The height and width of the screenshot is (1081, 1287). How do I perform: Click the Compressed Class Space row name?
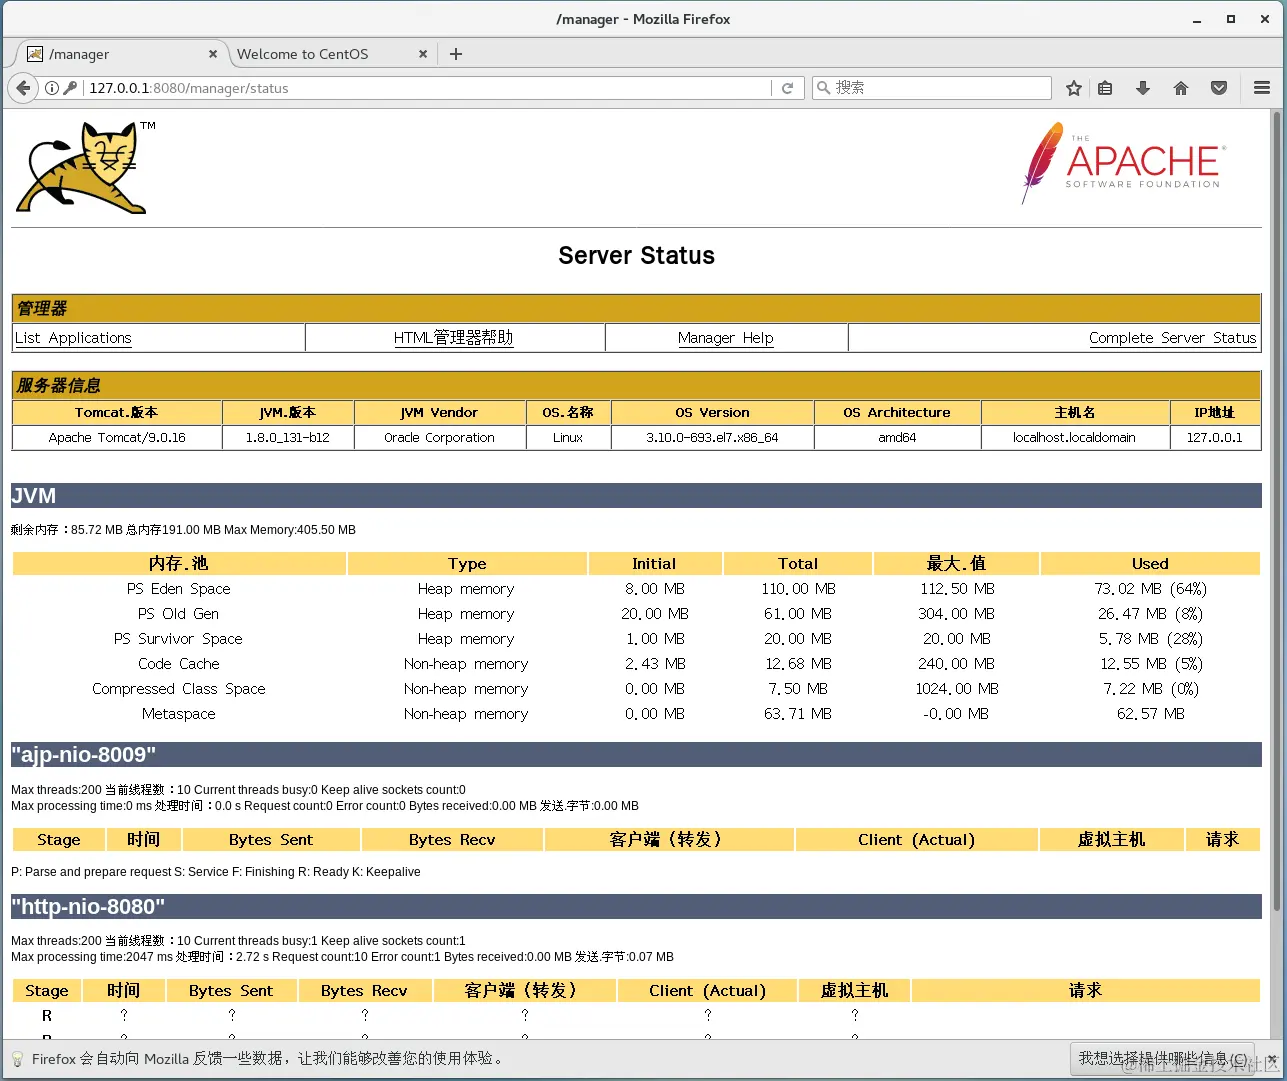coord(179,689)
